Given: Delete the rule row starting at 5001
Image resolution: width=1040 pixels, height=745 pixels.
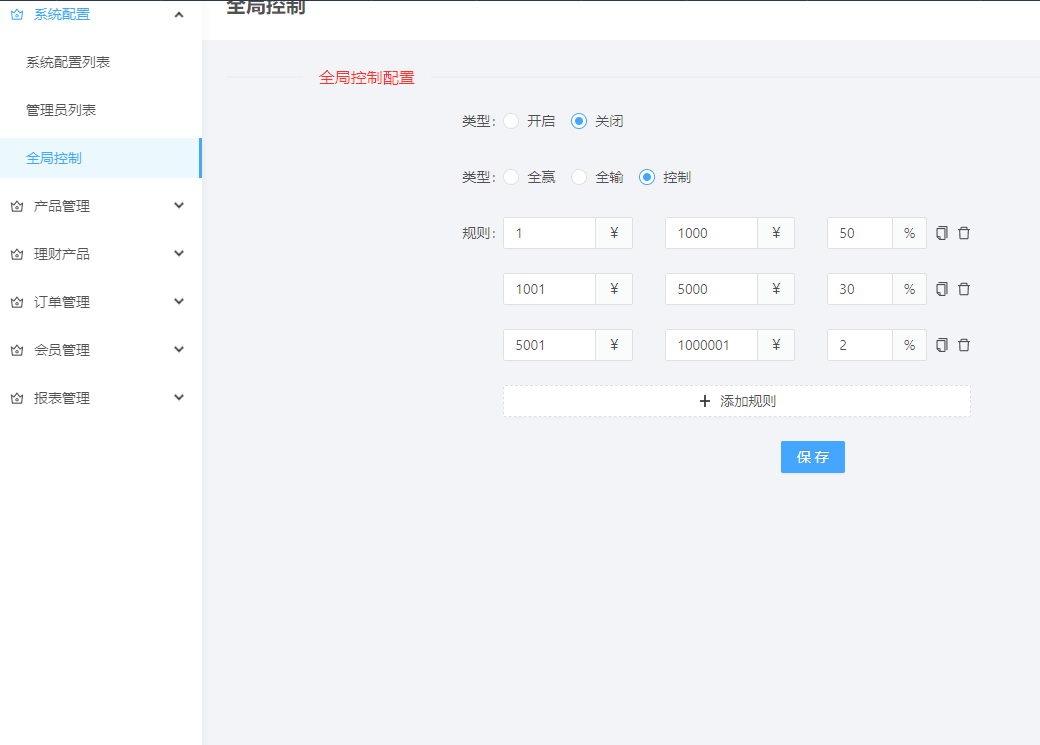Looking at the screenshot, I should [964, 345].
